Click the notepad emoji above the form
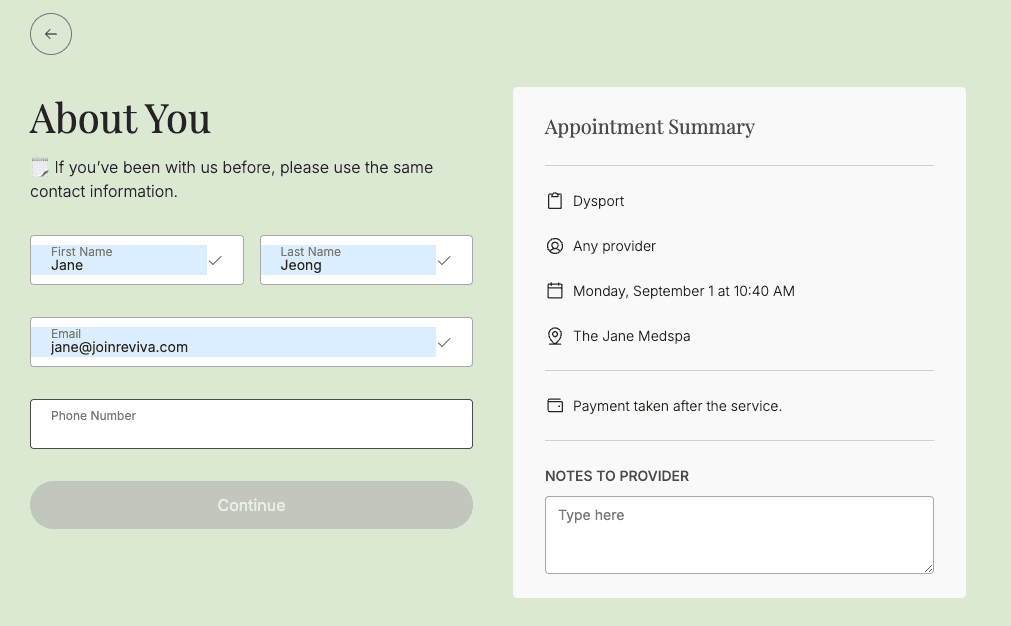This screenshot has width=1011, height=626. point(37,165)
